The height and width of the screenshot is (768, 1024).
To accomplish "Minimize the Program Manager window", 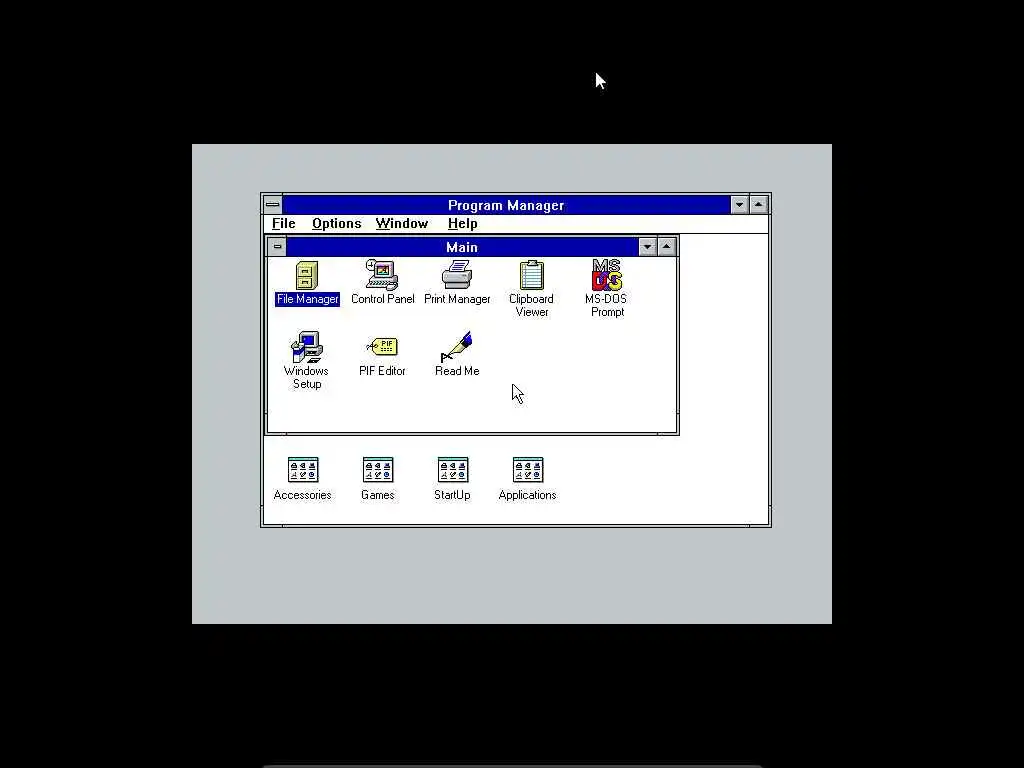I will point(739,204).
